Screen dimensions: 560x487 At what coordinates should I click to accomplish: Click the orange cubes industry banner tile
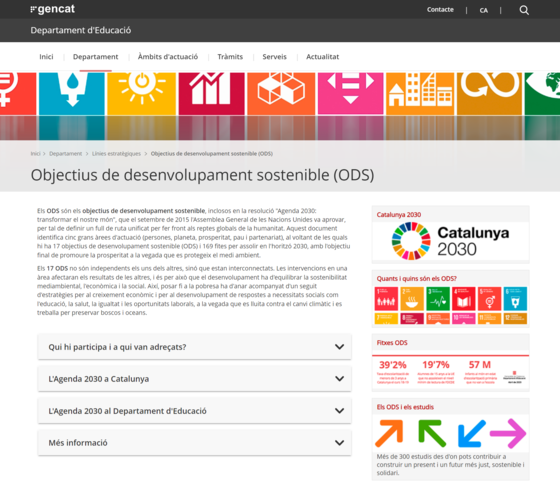pyautogui.click(x=281, y=94)
